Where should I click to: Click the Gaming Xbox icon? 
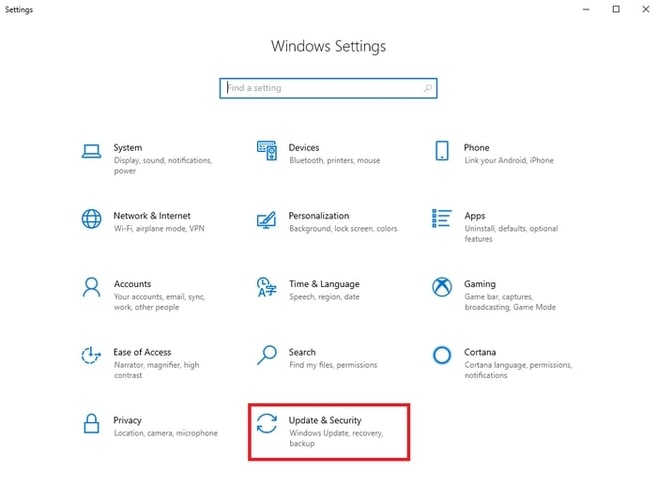(x=442, y=287)
